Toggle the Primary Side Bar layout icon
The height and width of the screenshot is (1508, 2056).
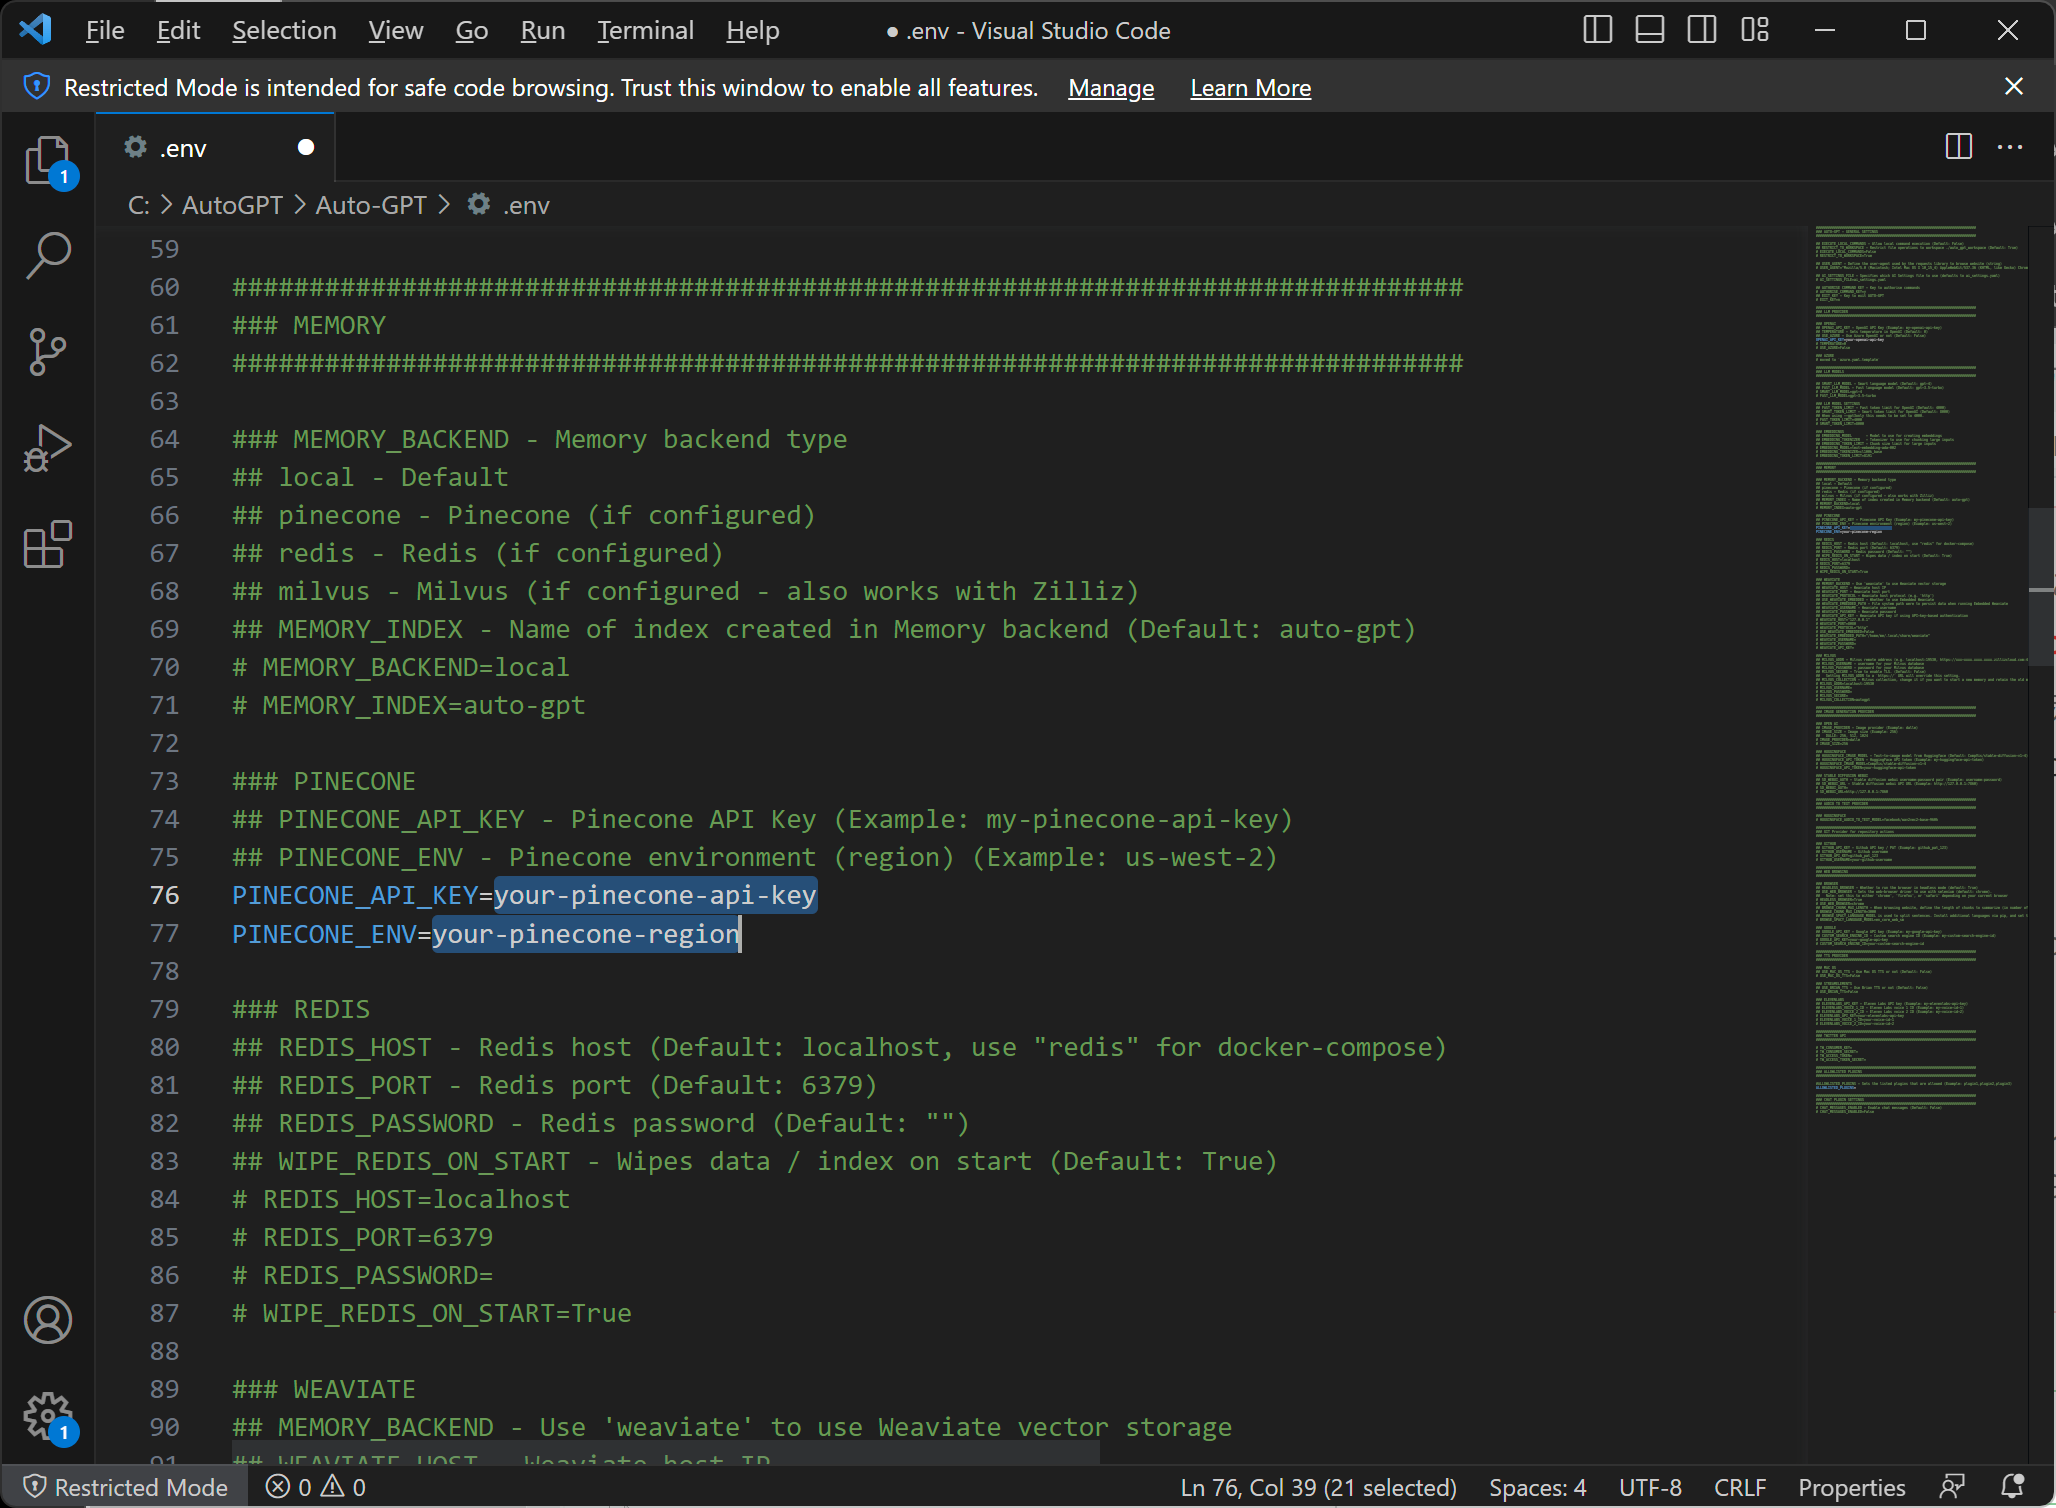click(1598, 30)
